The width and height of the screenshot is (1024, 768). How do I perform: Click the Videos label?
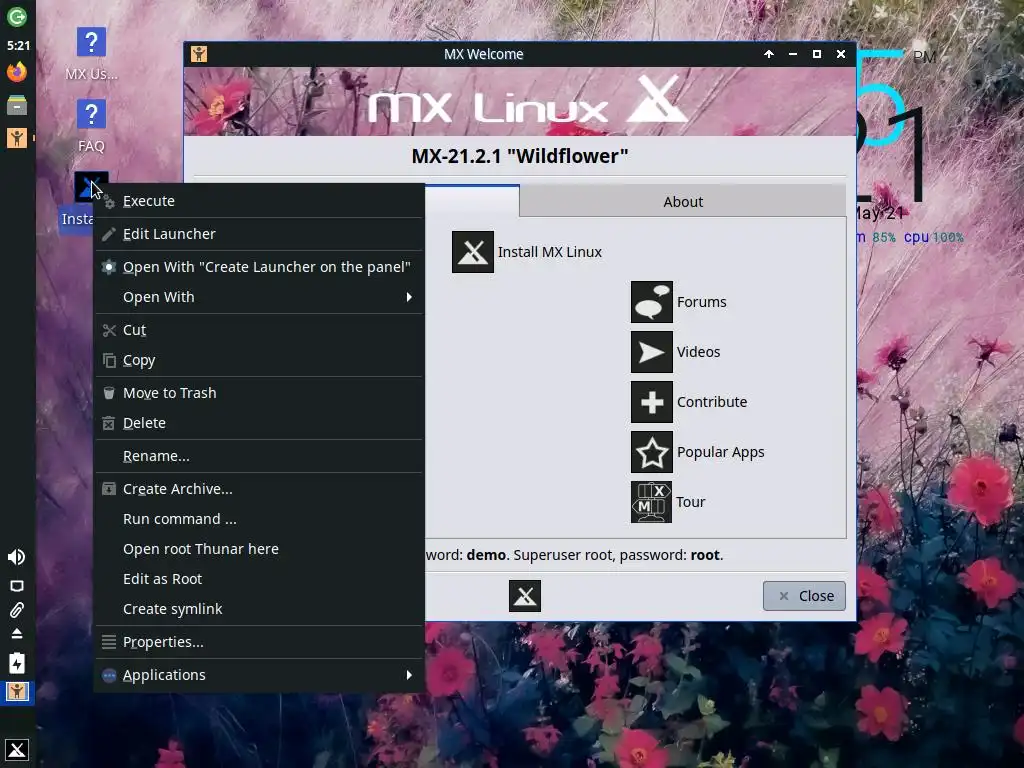(698, 352)
